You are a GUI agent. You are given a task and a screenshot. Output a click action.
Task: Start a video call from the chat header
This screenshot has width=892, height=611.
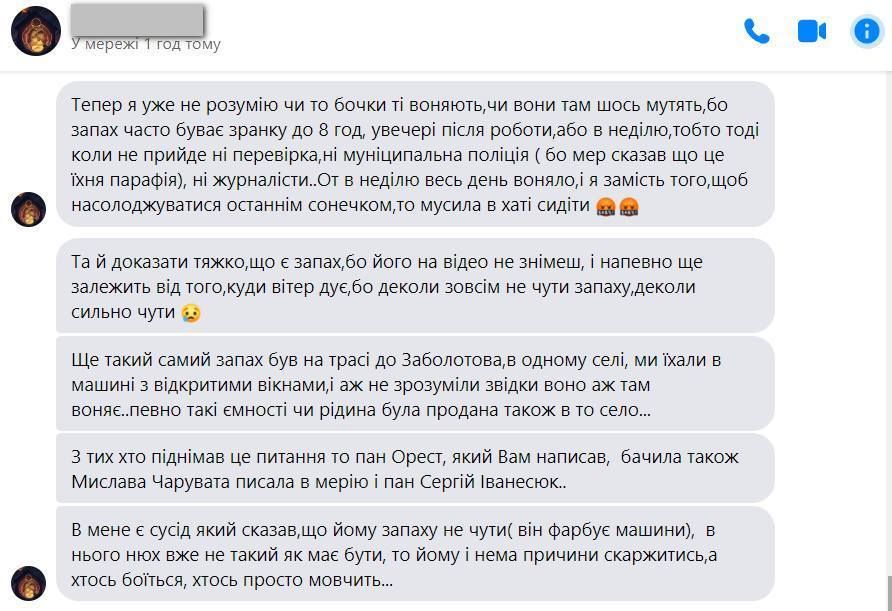pyautogui.click(x=812, y=31)
